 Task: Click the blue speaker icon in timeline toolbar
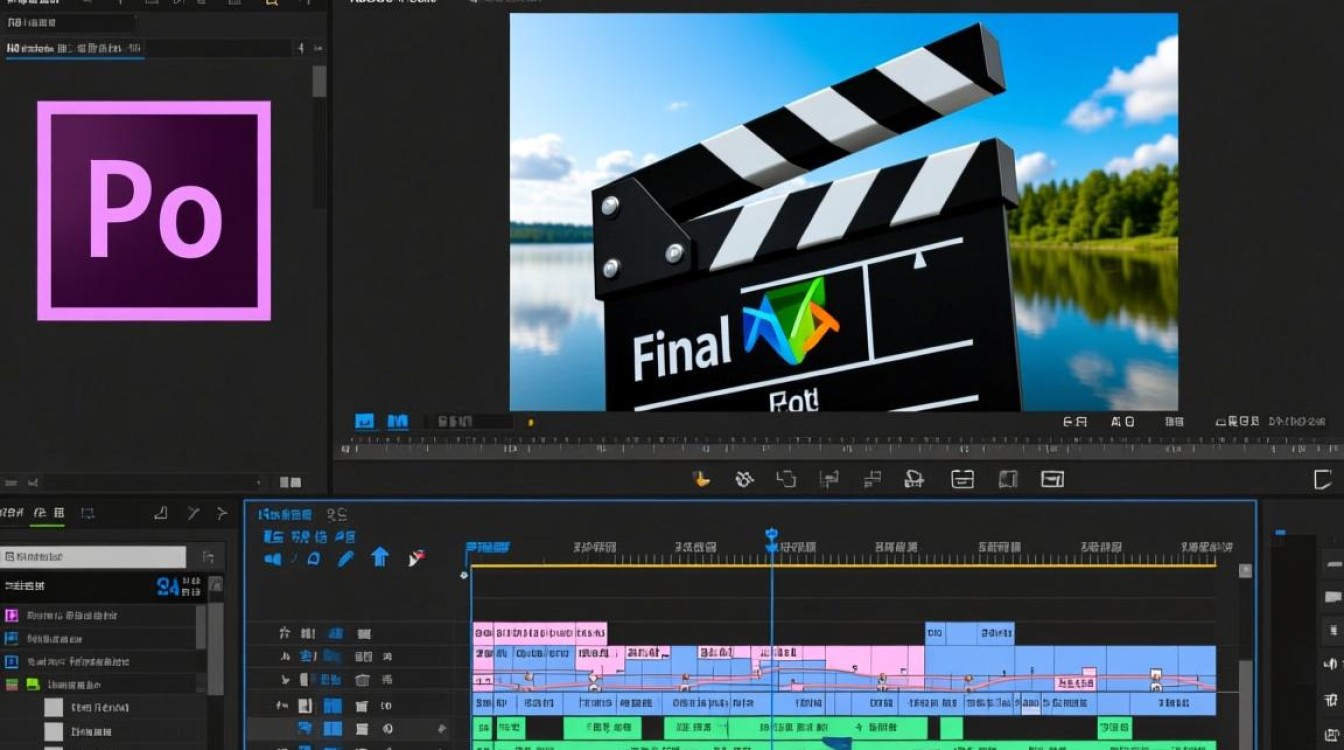[272, 558]
